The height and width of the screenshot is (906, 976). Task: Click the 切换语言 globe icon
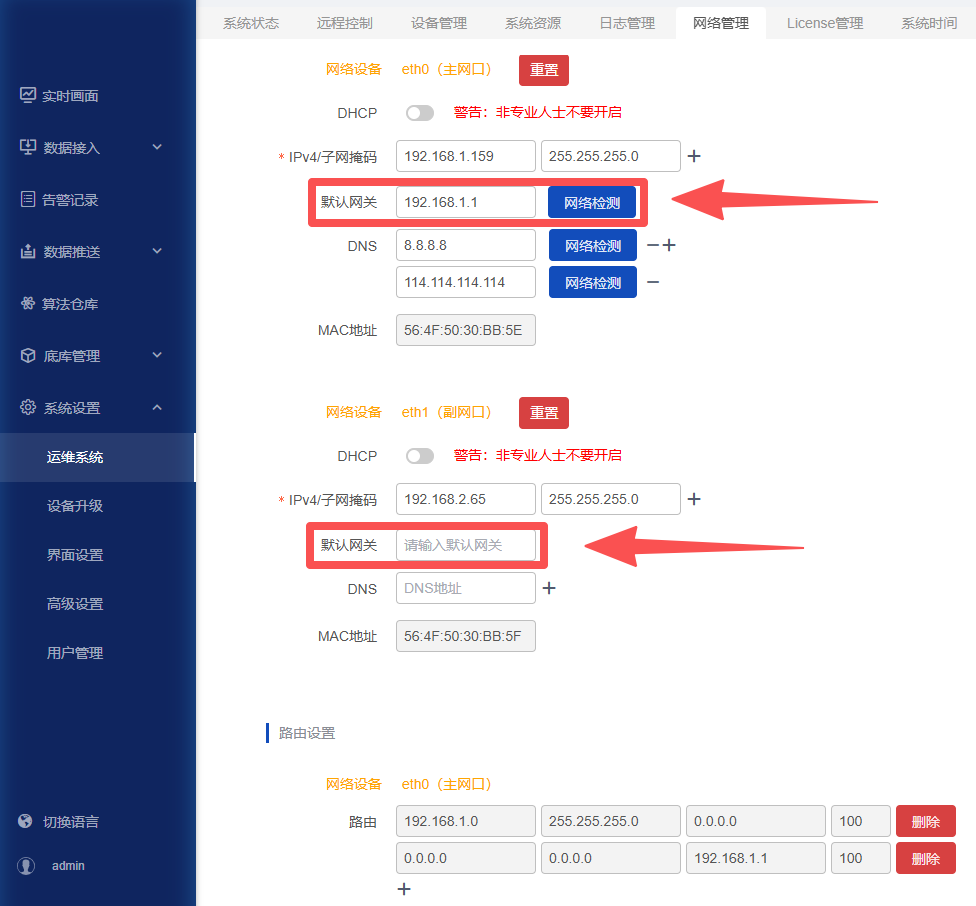[26, 822]
